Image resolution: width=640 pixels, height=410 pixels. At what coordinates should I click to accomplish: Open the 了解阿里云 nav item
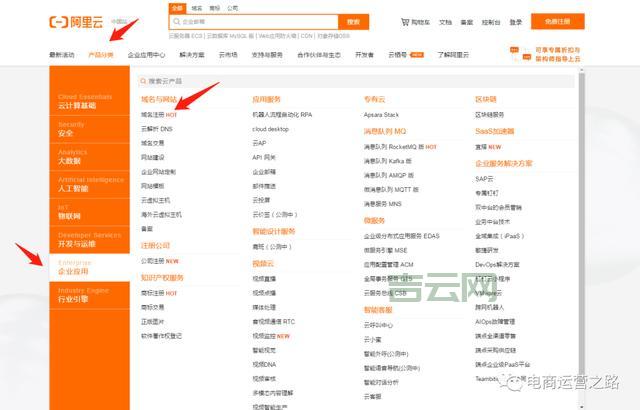[x=453, y=55]
